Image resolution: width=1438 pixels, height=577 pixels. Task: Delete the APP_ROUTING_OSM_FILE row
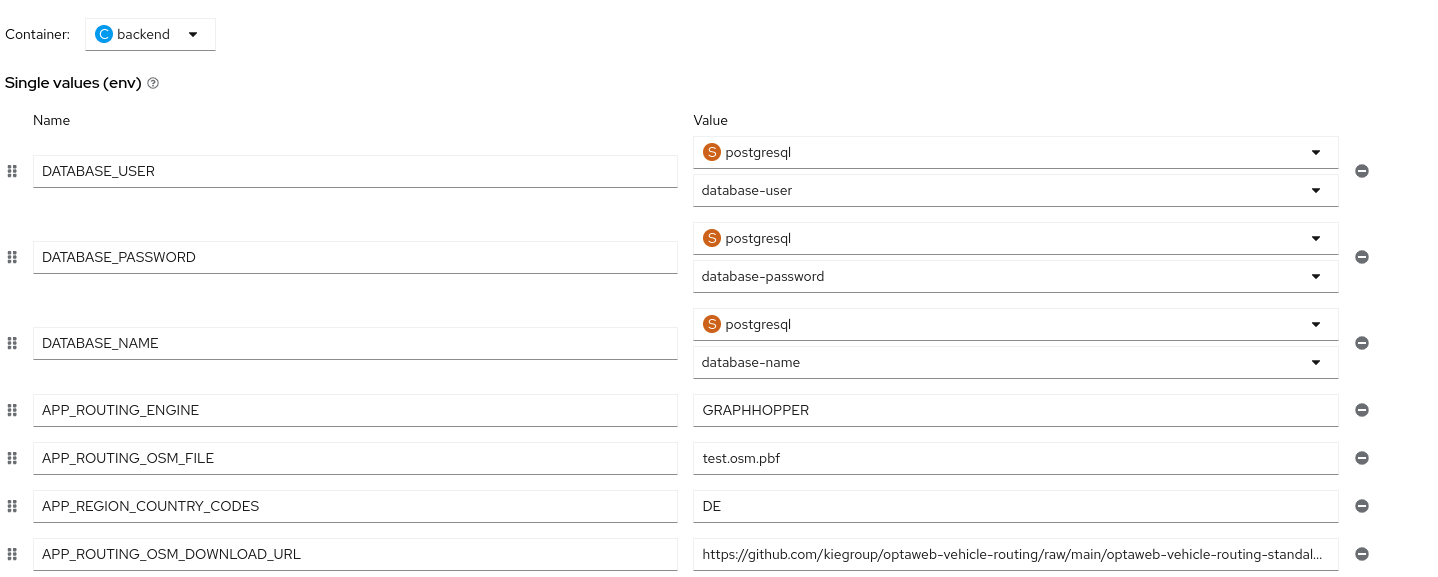pyautogui.click(x=1361, y=458)
